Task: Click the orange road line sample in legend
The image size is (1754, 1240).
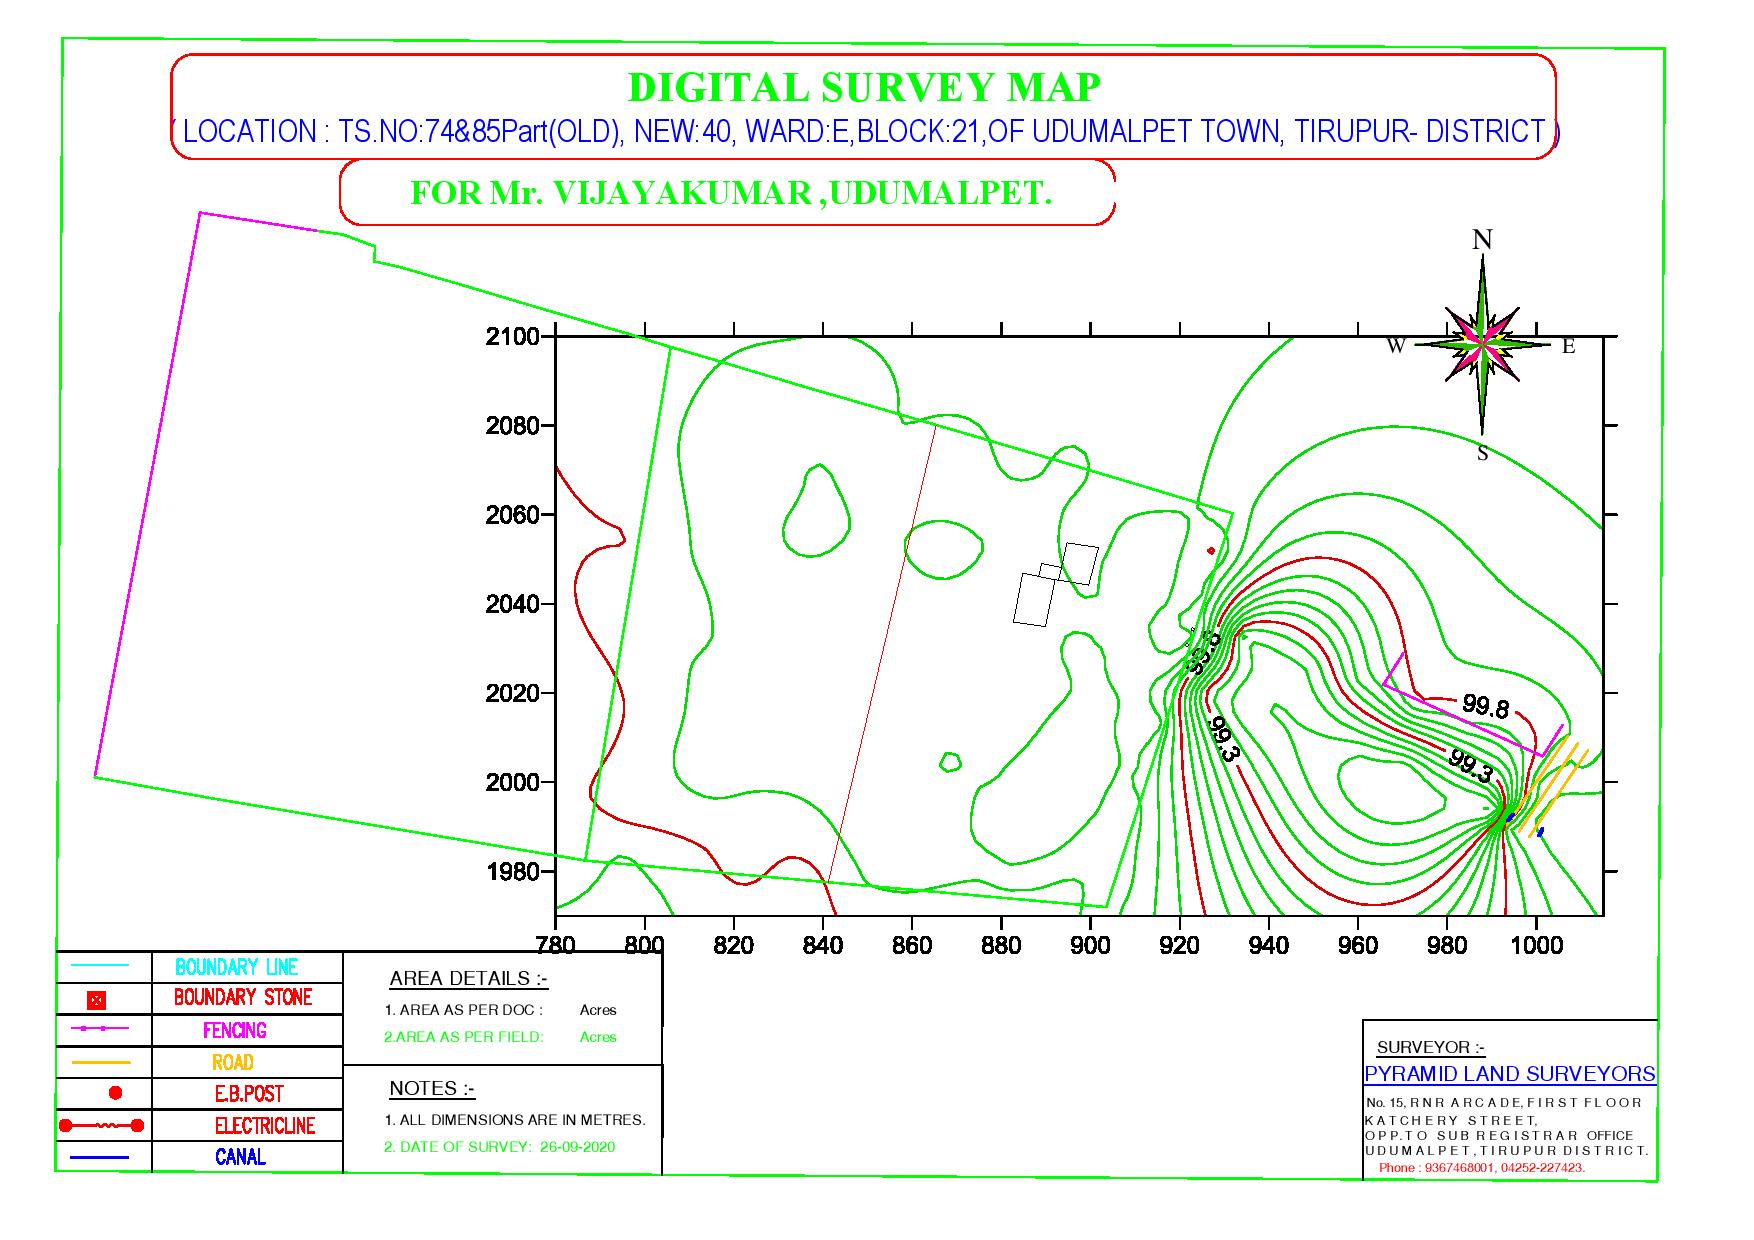Action: click(x=101, y=1061)
